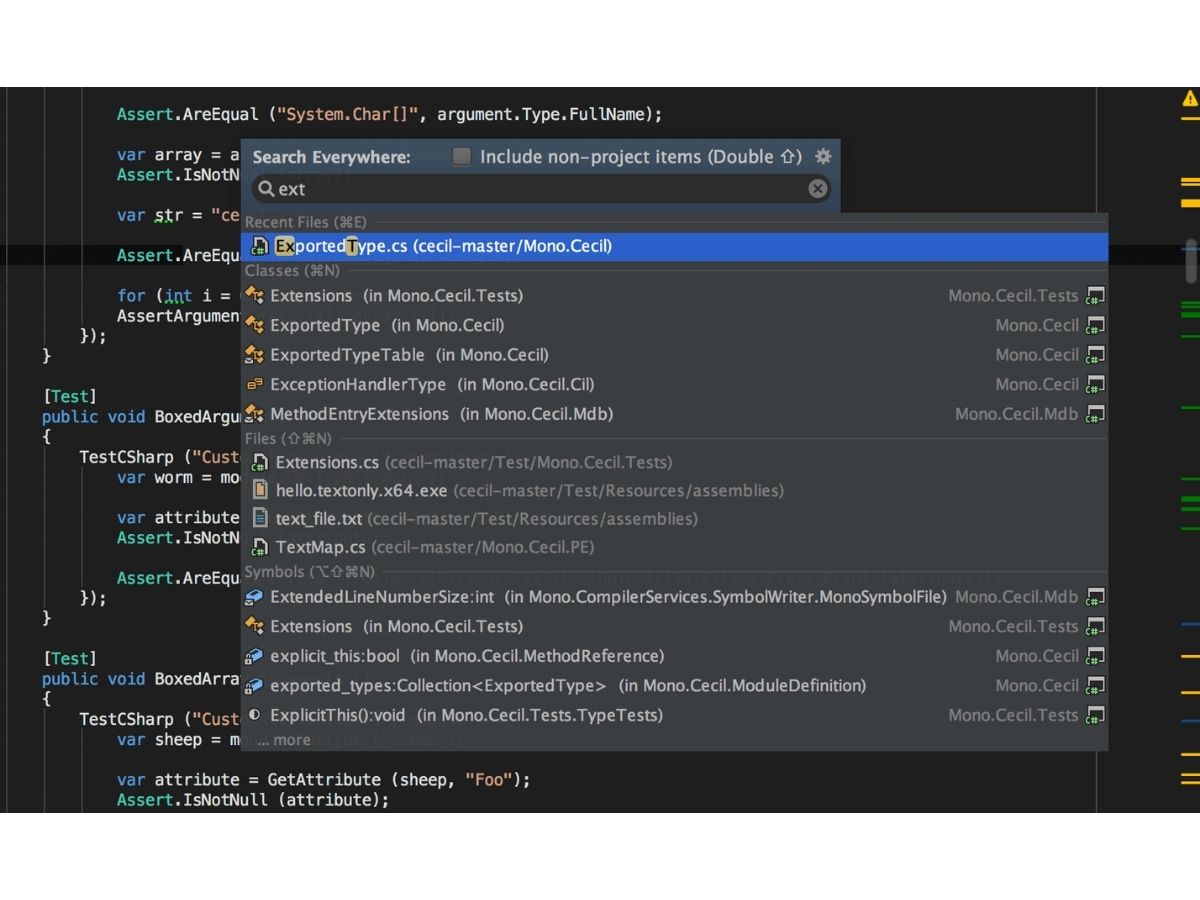Click project icon in ExceptionHandlerType row
The image size is (1200, 900).
1096,384
